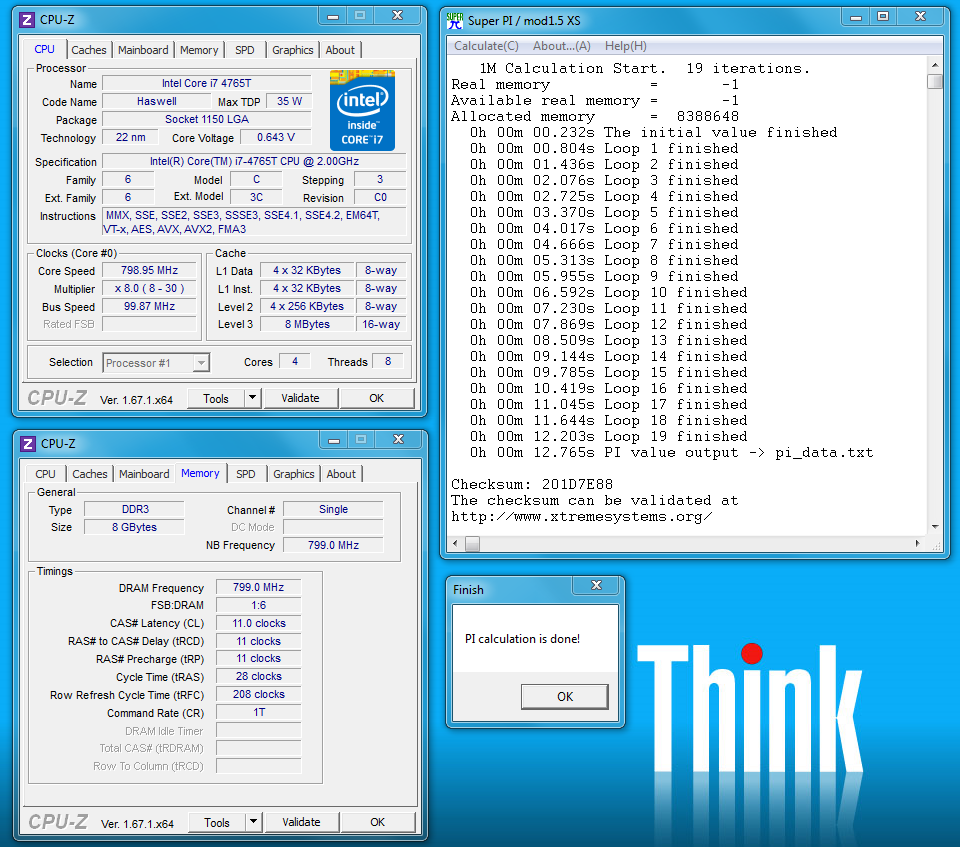Close the Finish dialog with X
Screen dimensions: 960x847
[x=596, y=585]
